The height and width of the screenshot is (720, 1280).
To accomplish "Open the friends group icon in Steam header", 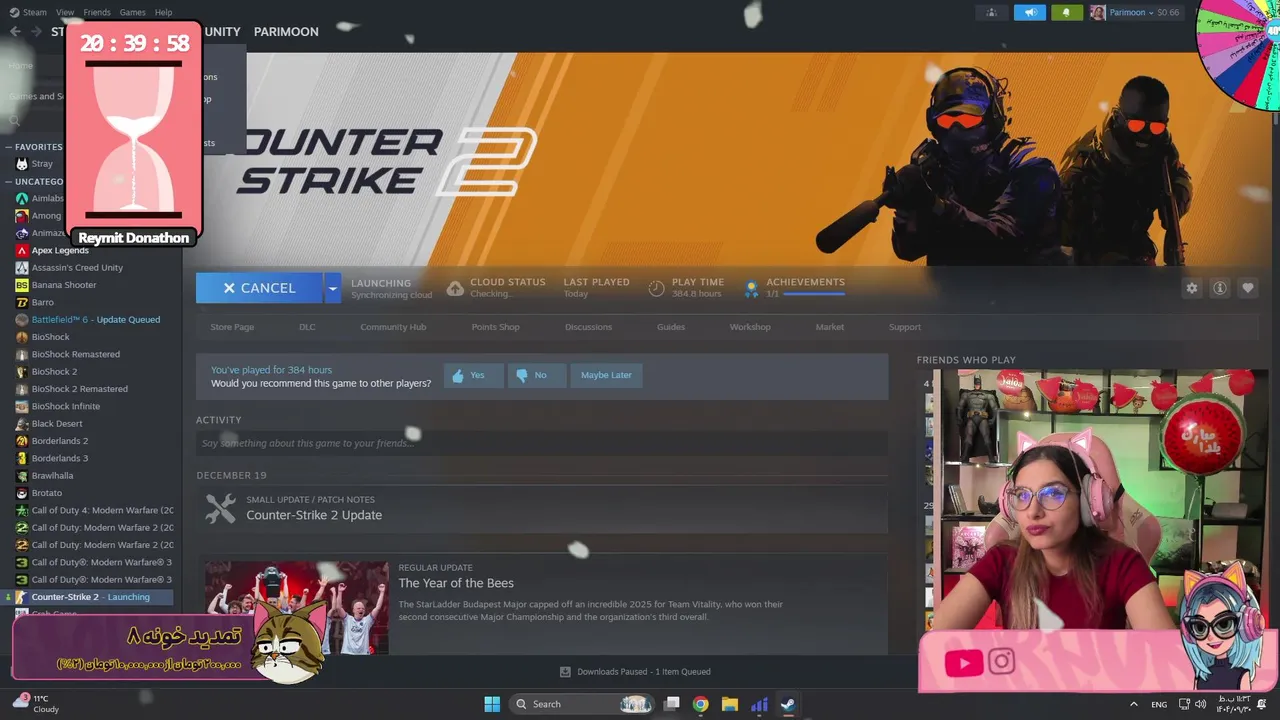I will [x=992, y=12].
